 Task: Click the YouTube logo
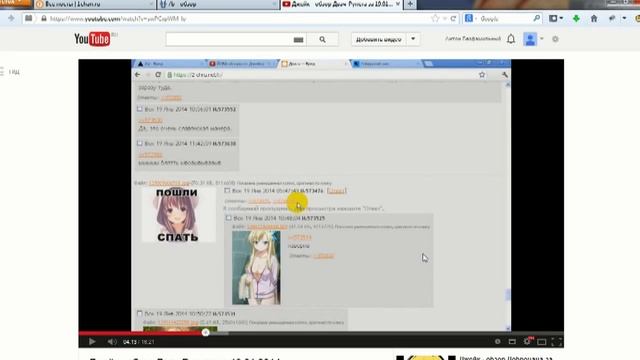pyautogui.click(x=92, y=39)
